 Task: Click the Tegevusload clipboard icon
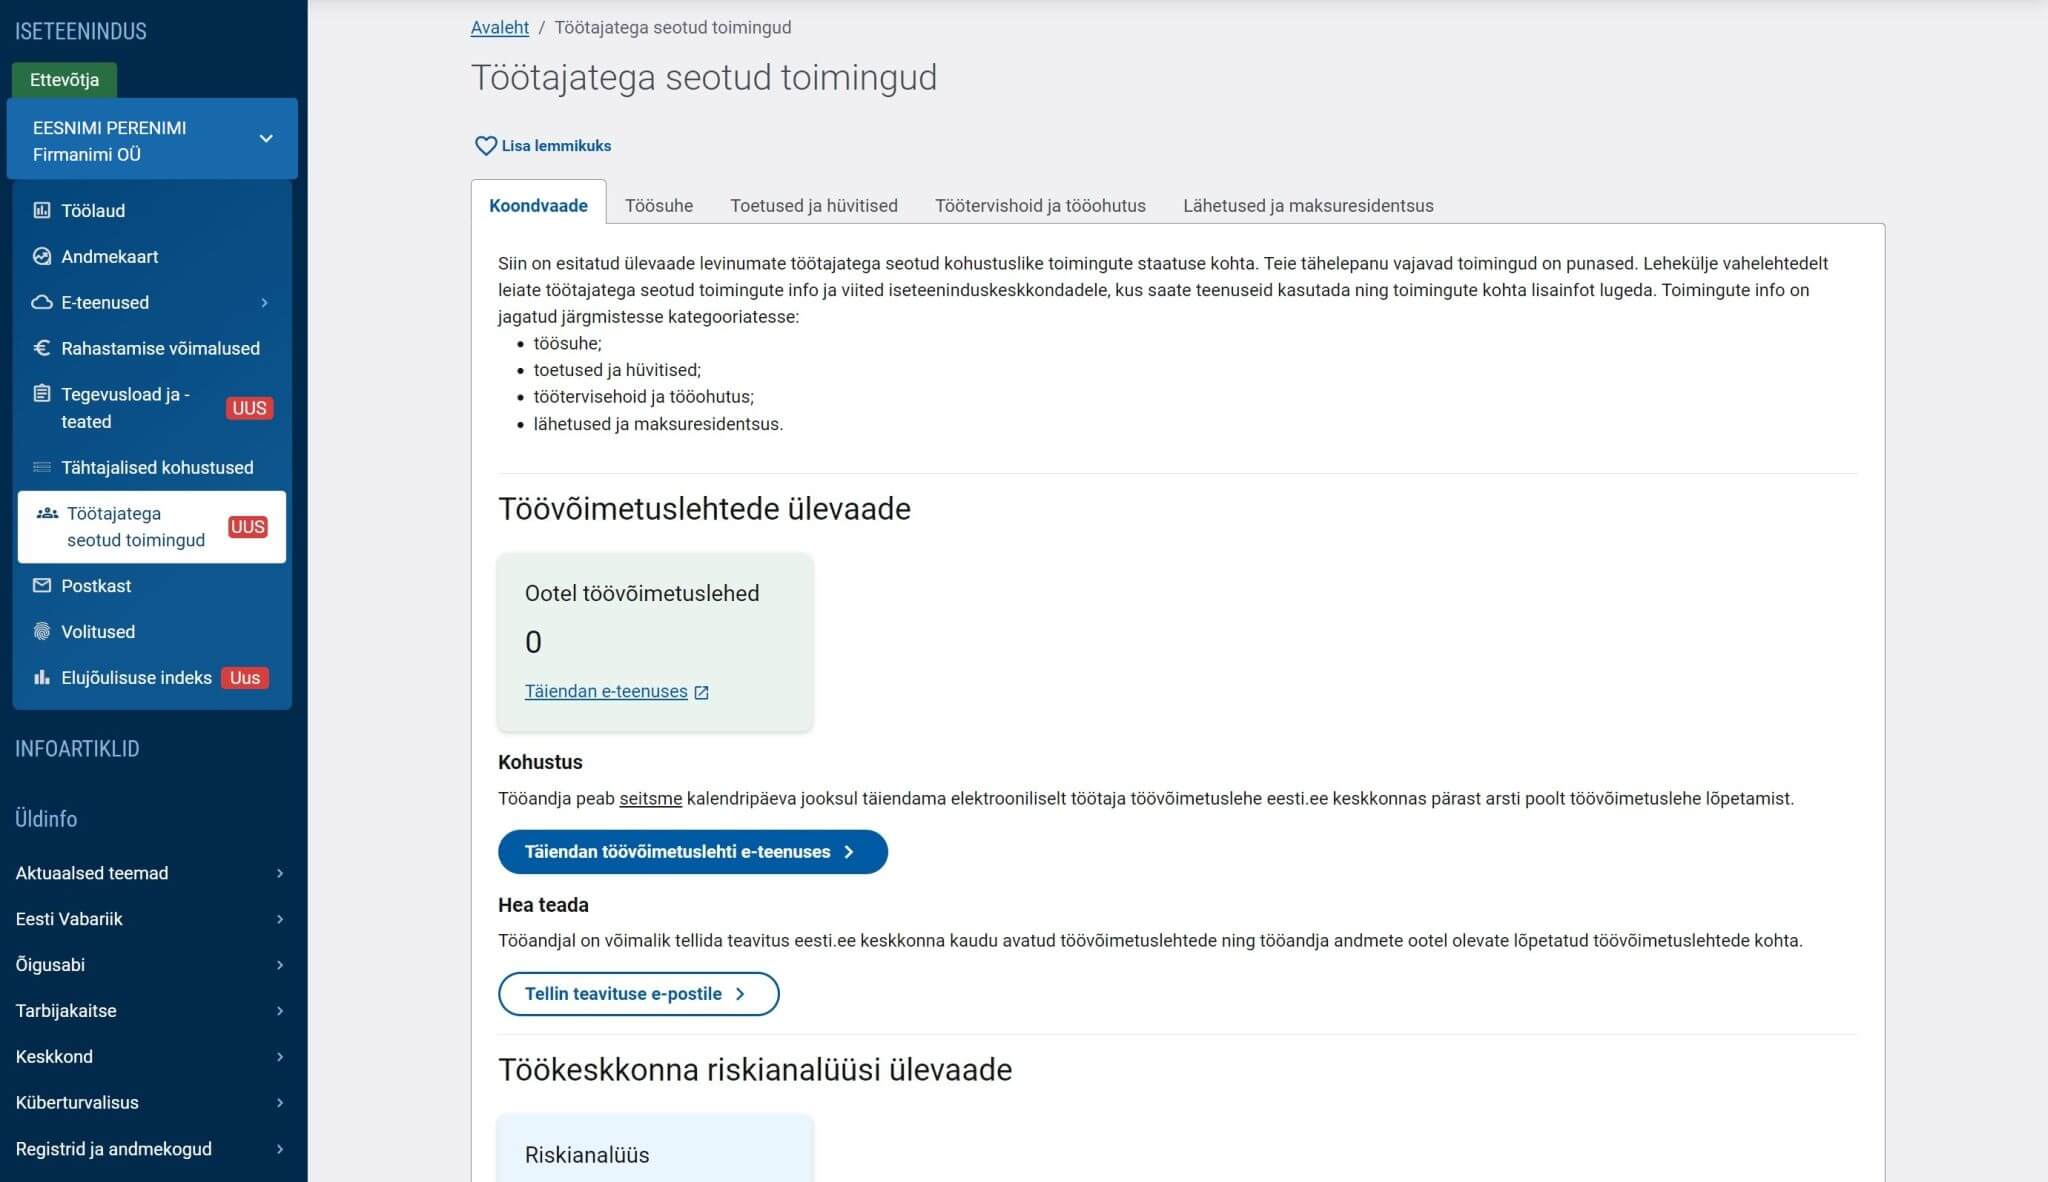click(x=42, y=393)
